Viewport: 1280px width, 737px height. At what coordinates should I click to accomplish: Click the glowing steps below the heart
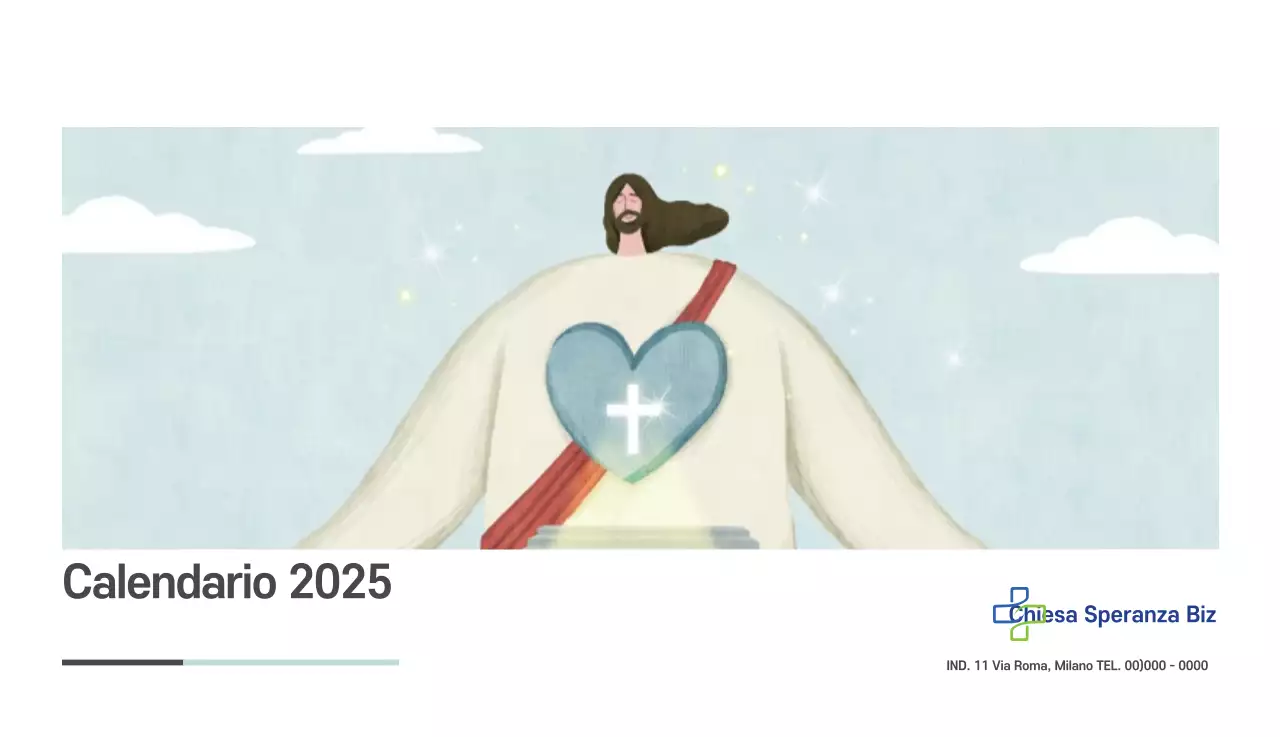(x=643, y=537)
